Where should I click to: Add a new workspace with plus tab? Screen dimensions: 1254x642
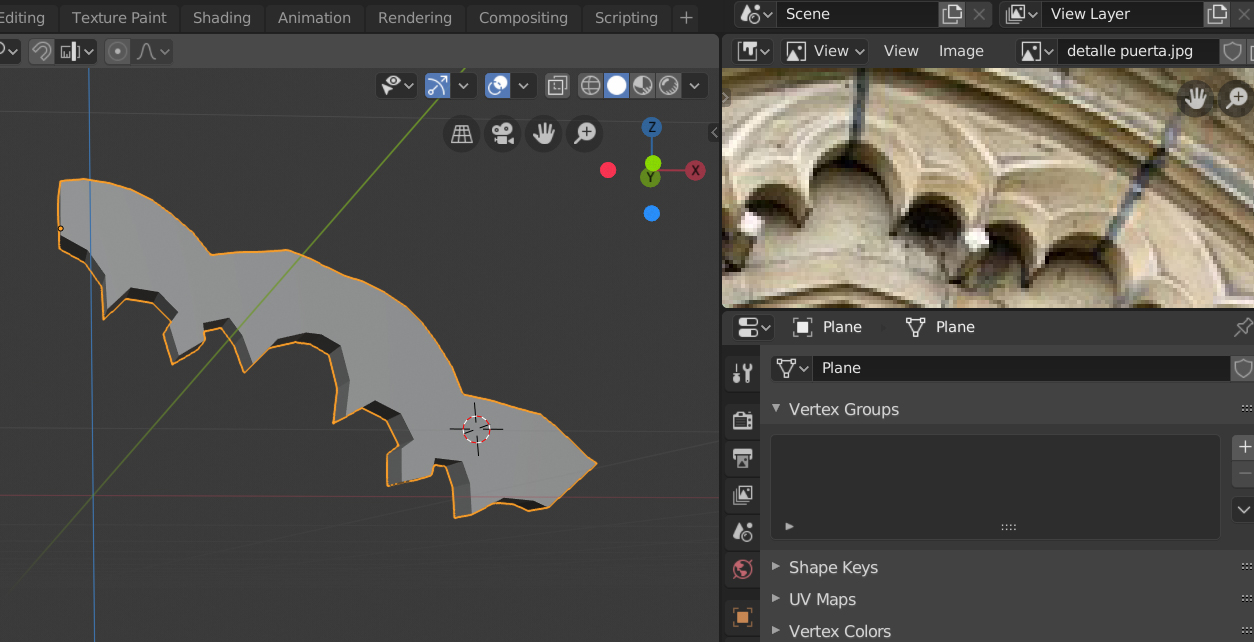pos(686,17)
